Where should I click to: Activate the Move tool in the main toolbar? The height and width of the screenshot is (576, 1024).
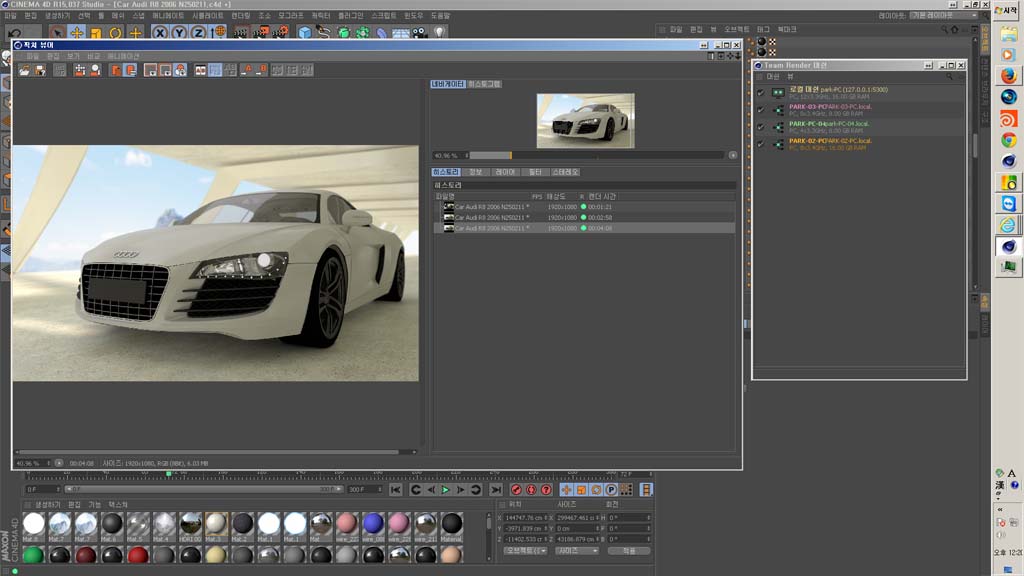pyautogui.click(x=76, y=32)
